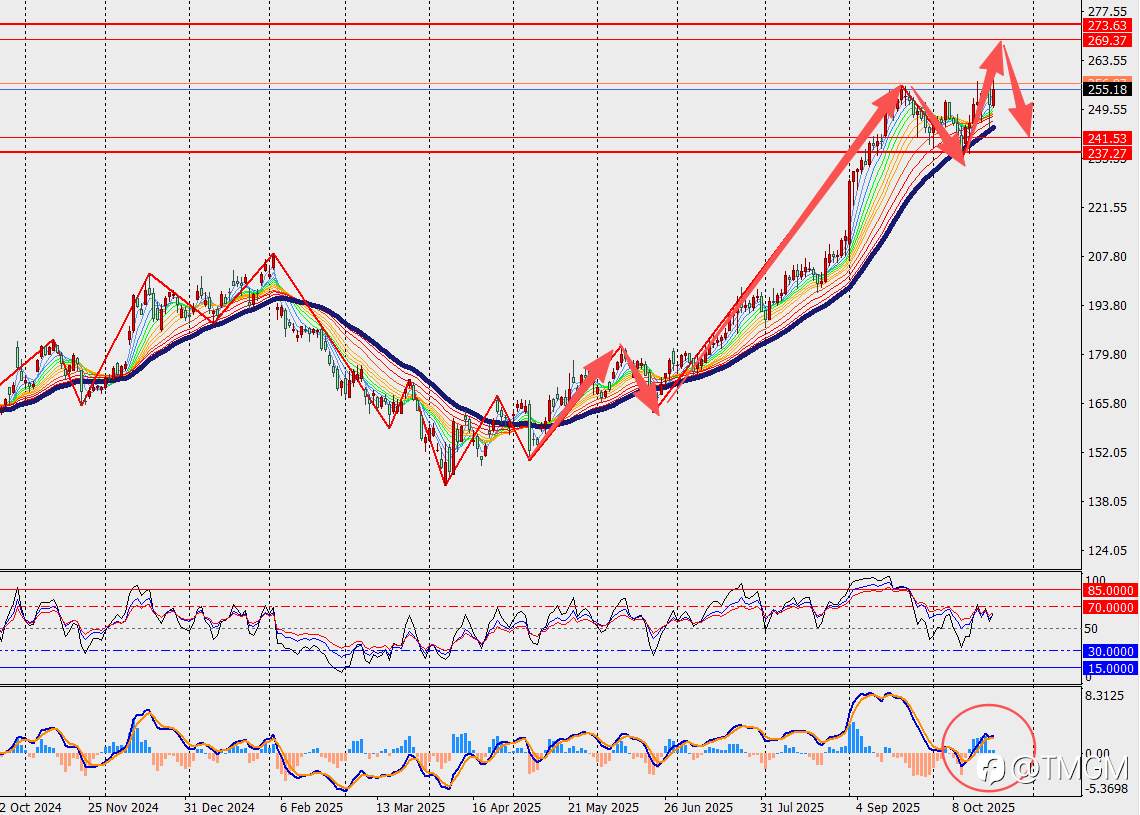
Task: Click the 207.80 price axis value
Action: pos(1107,257)
